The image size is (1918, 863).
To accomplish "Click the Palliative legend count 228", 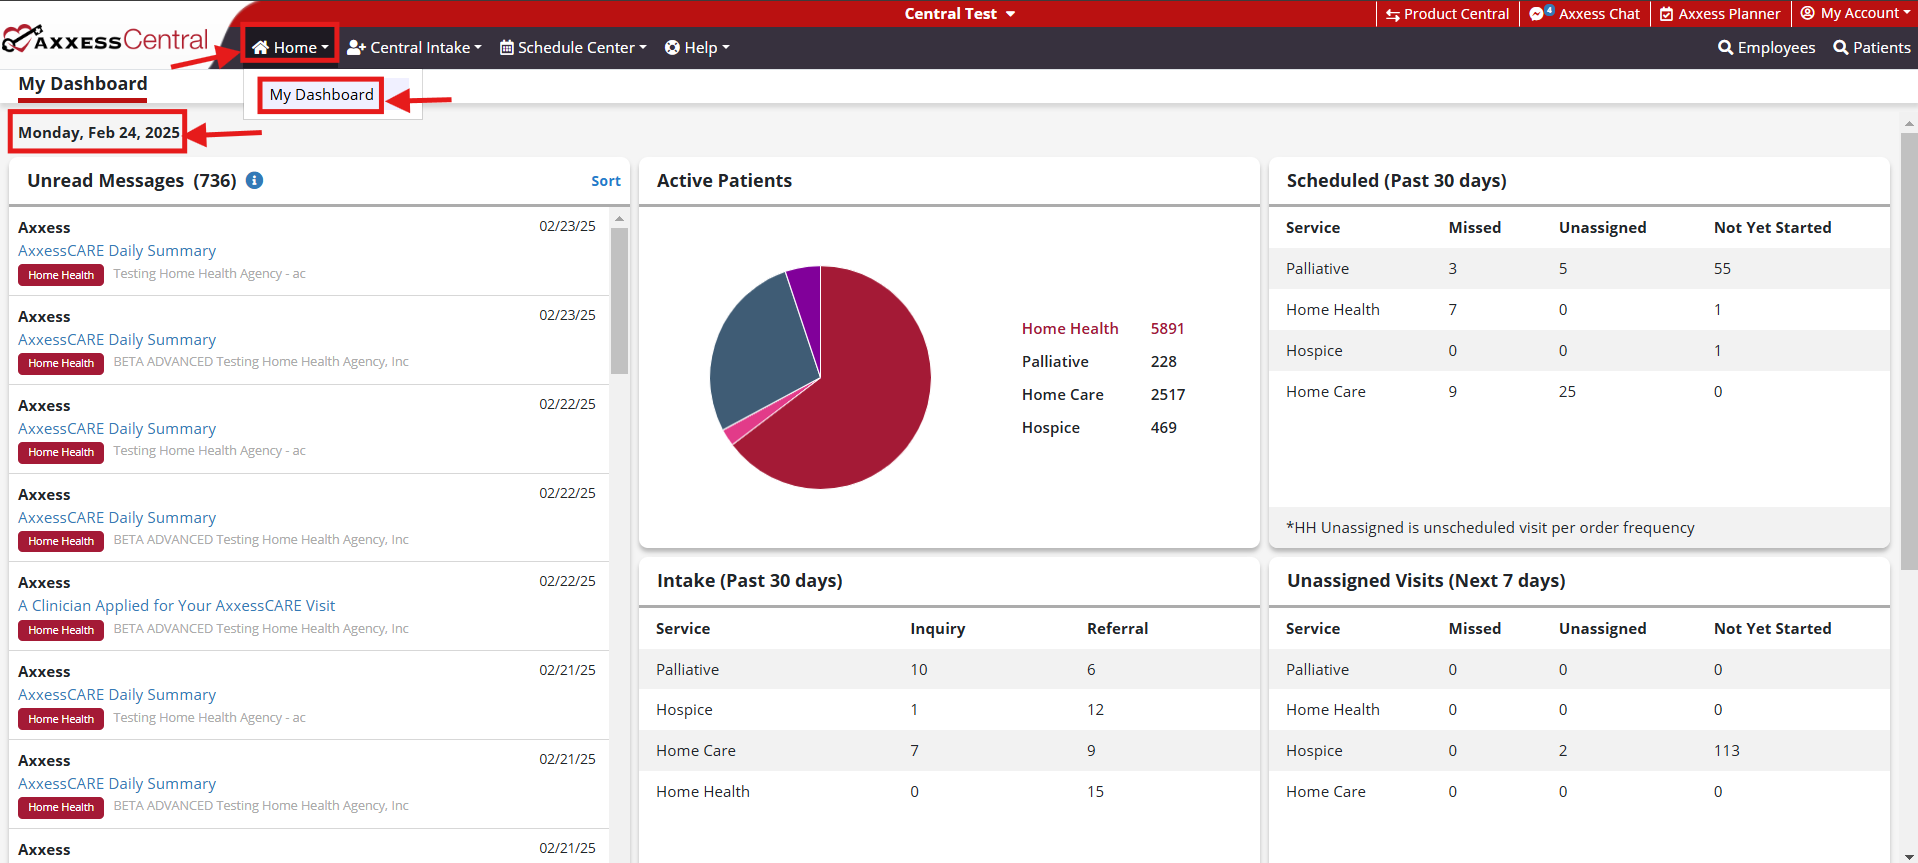I will 1163,362.
